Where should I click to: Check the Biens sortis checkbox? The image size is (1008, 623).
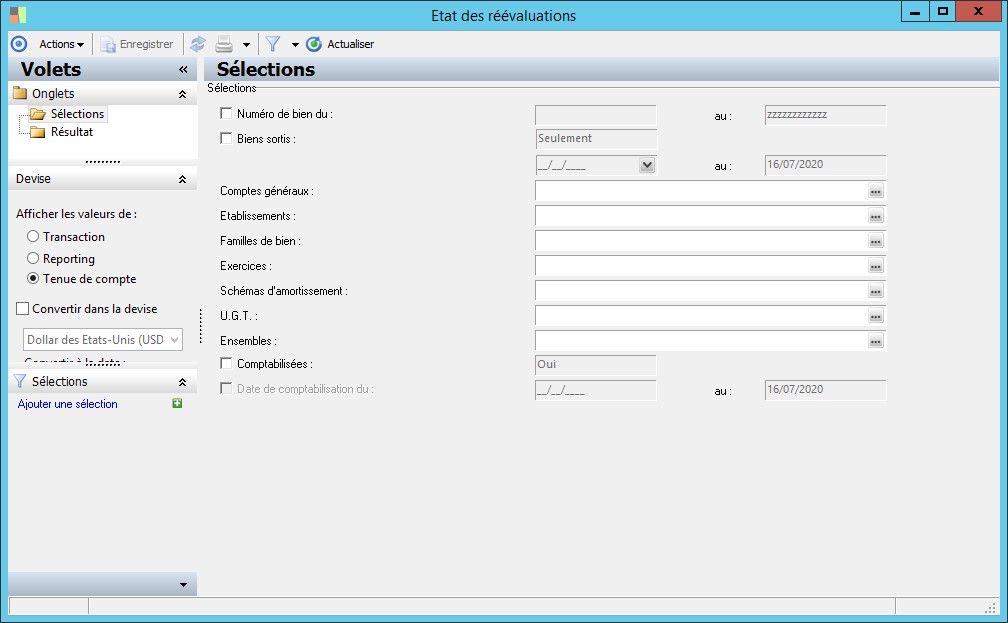226,138
